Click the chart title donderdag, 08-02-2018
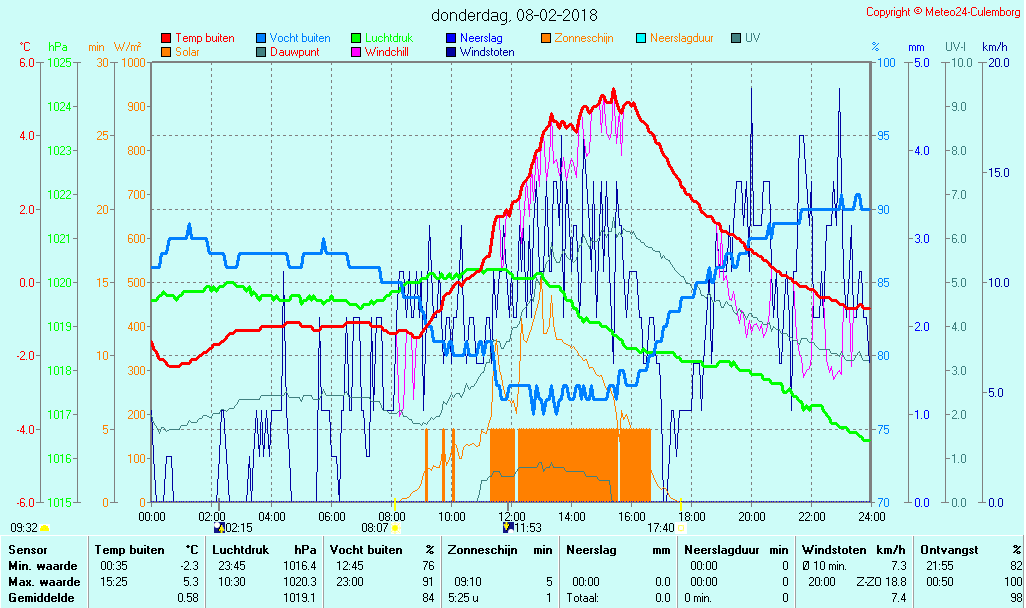Screen dimensions: 1026x608 click(514, 15)
